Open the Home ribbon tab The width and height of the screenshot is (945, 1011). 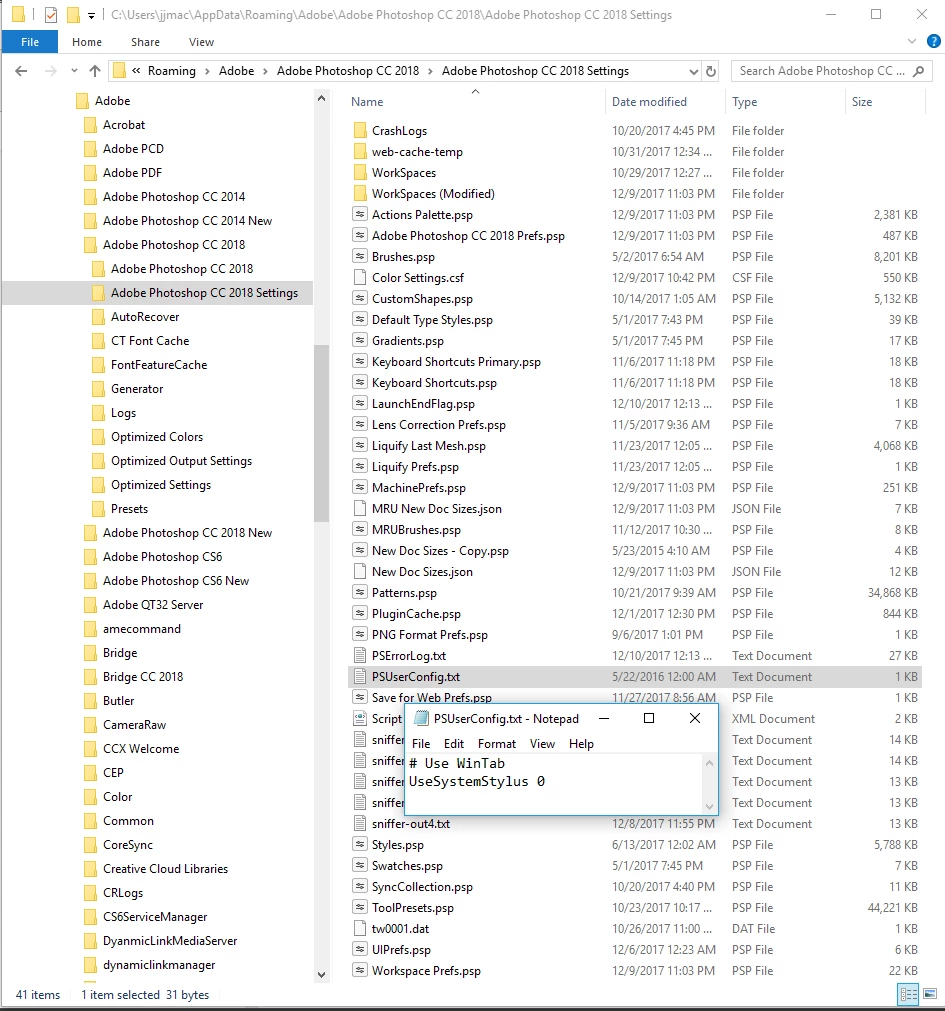[x=87, y=42]
